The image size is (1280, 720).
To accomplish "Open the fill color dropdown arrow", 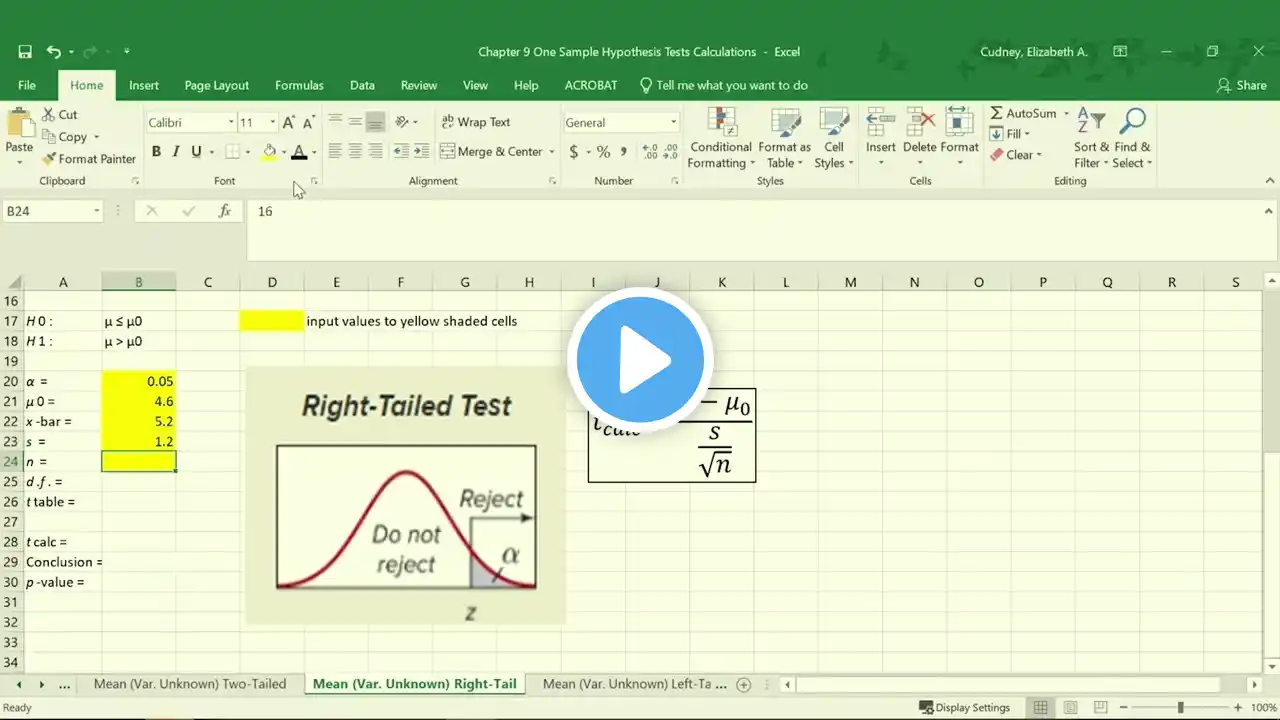I will click(283, 152).
